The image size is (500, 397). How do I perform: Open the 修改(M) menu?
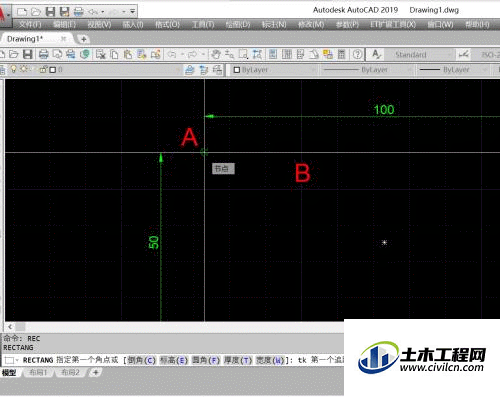tap(311, 24)
